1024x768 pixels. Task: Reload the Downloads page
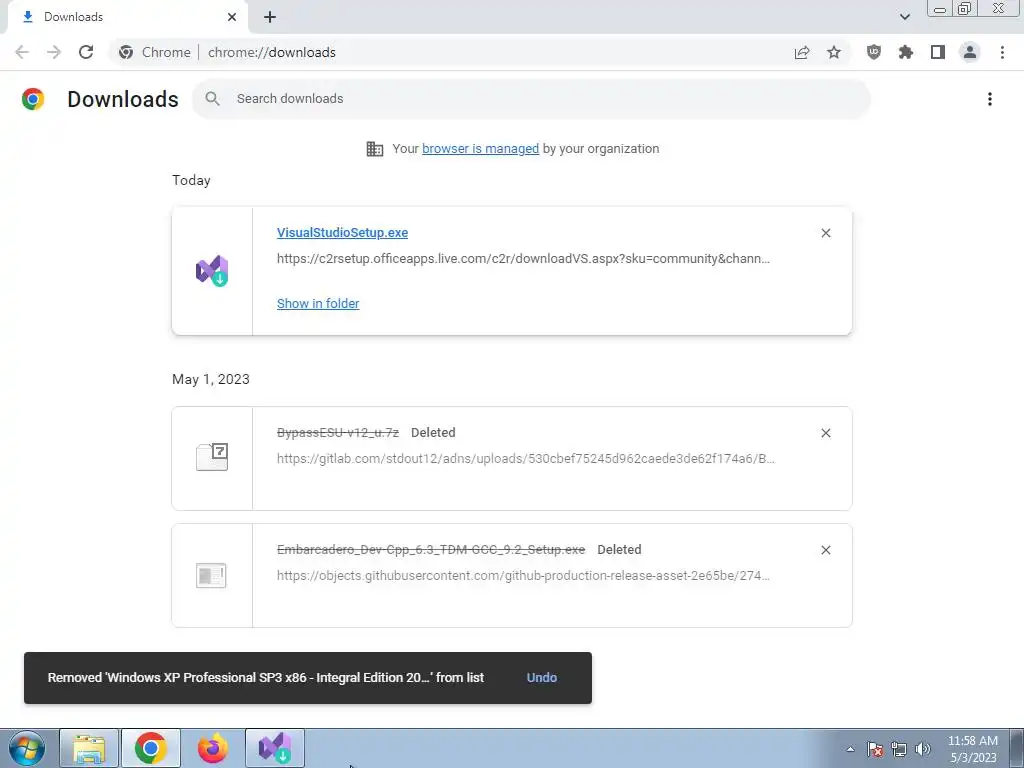(x=86, y=52)
